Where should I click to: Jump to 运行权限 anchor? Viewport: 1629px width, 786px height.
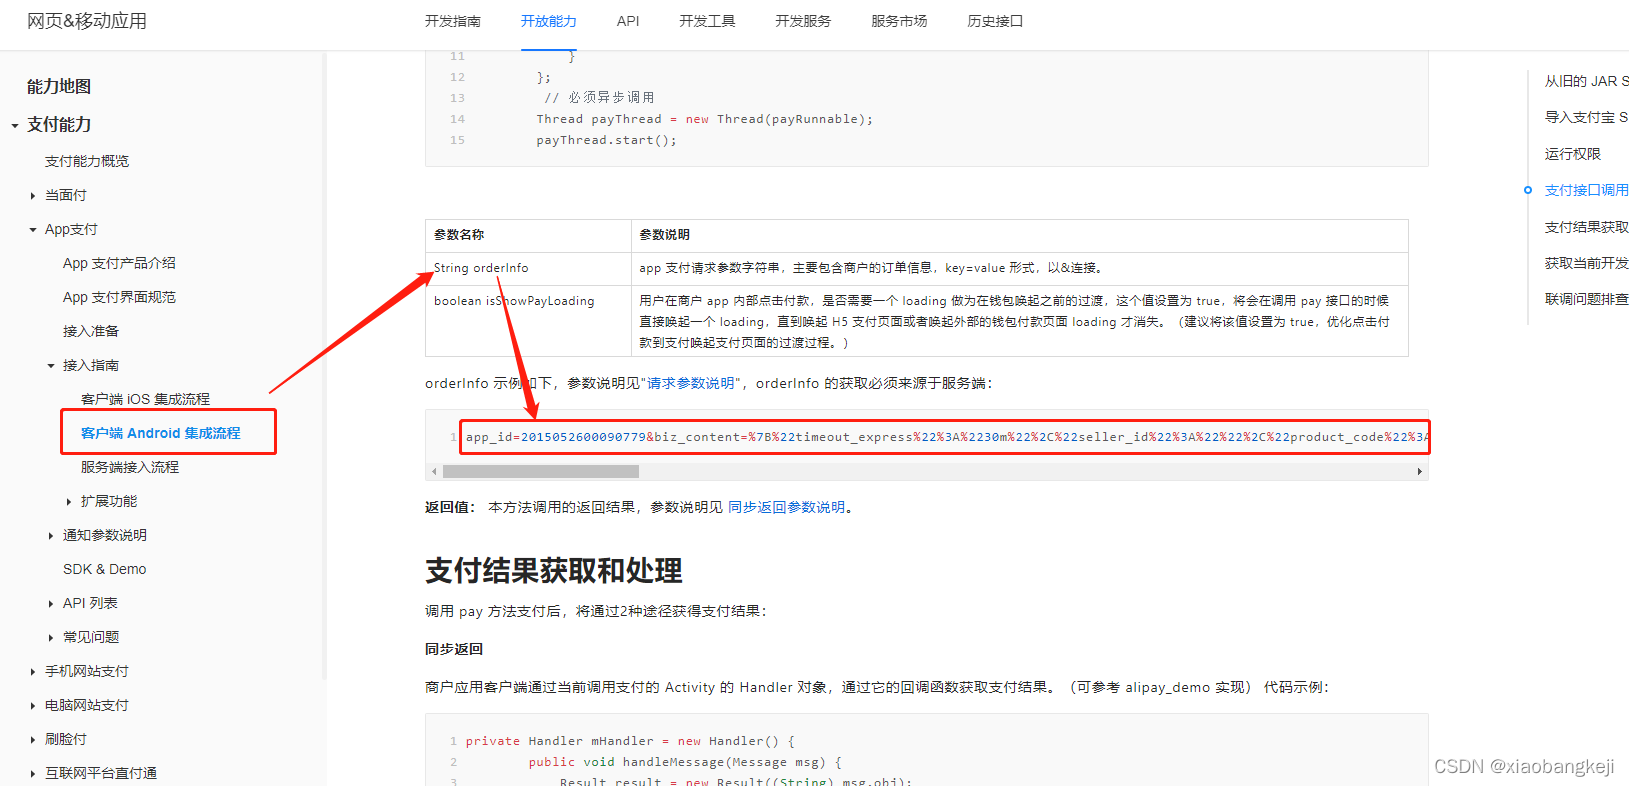[1573, 154]
